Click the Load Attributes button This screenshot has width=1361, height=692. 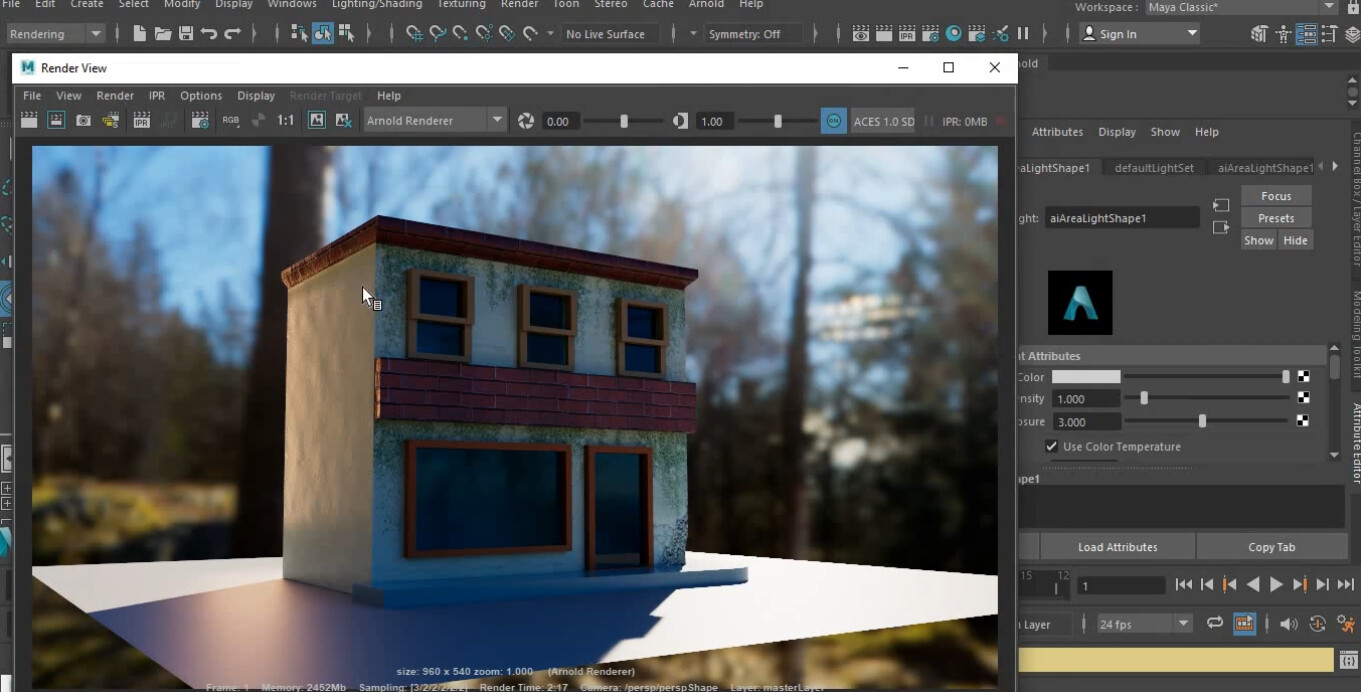(x=1117, y=547)
